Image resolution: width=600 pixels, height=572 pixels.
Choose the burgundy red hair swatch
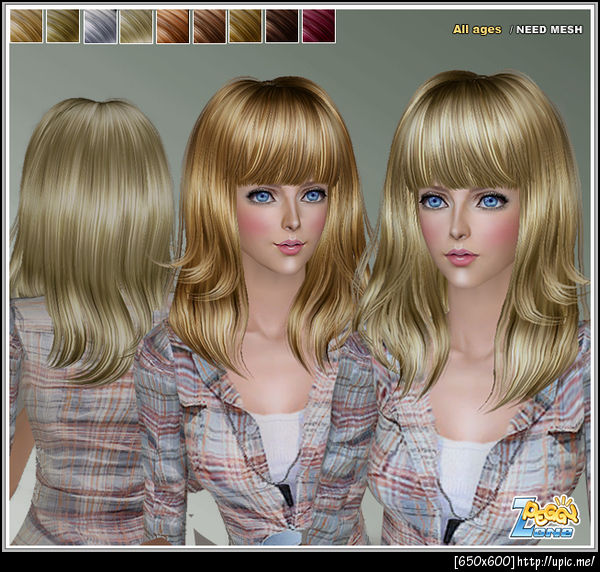point(319,26)
